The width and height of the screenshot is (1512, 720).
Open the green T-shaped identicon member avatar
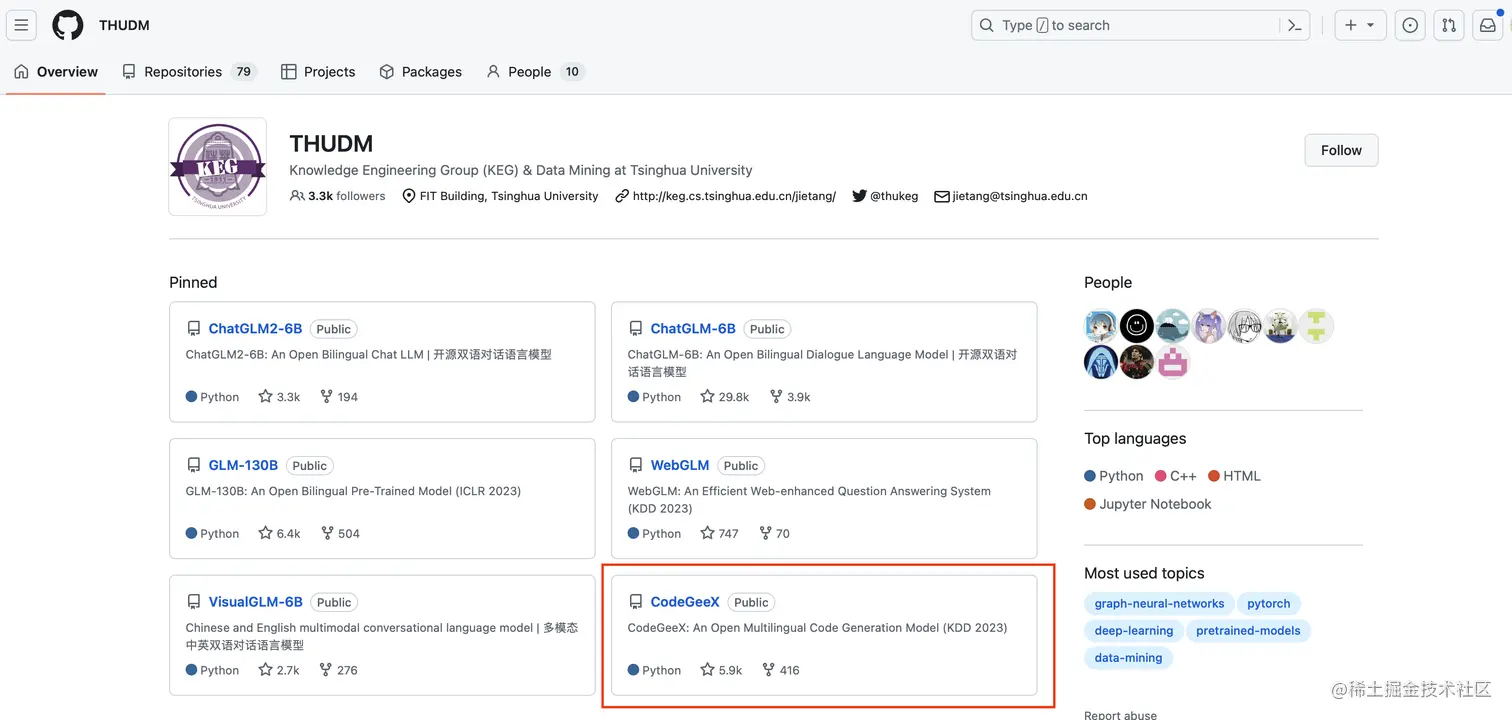1317,326
